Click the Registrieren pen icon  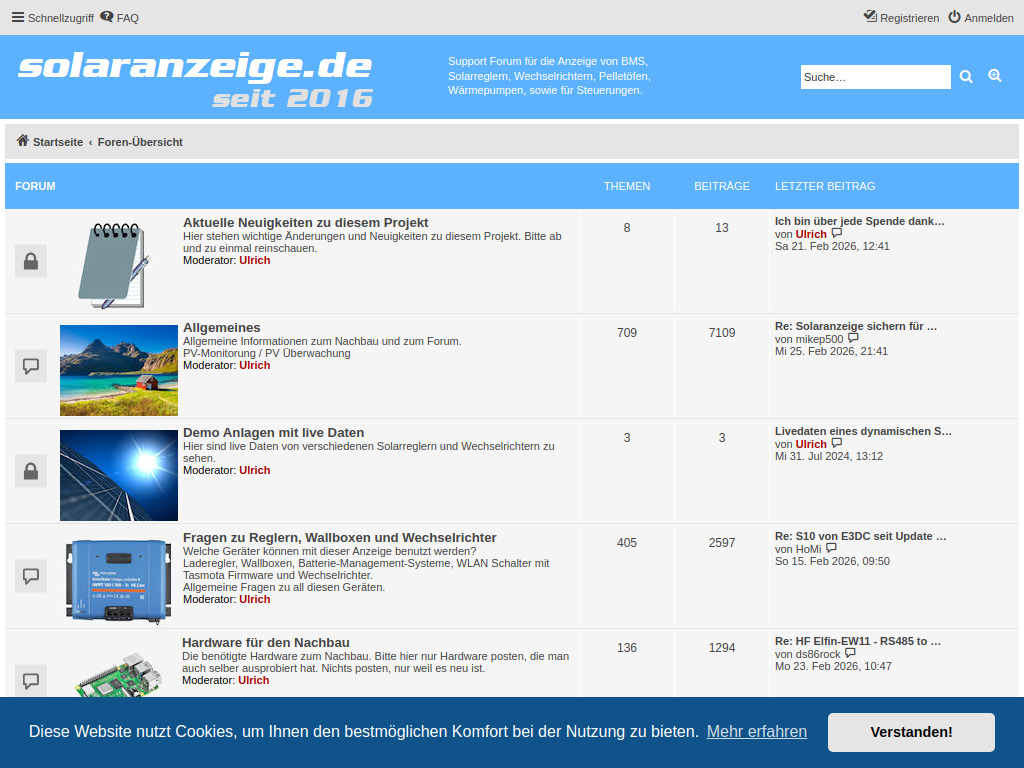click(869, 17)
